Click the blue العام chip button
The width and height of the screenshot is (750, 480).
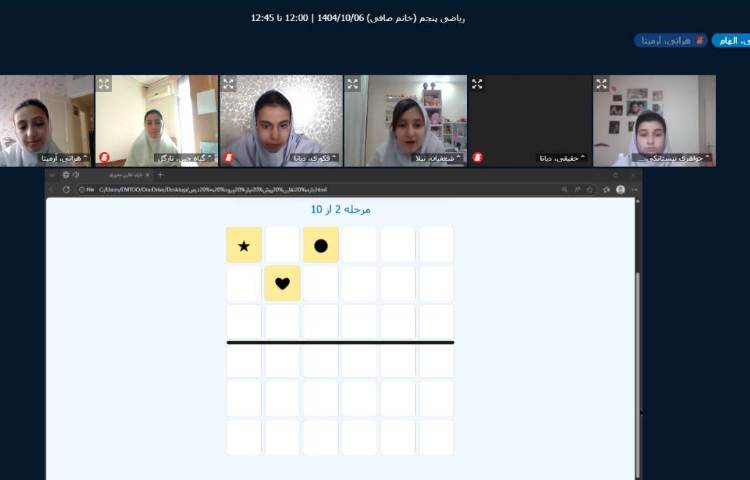731,41
